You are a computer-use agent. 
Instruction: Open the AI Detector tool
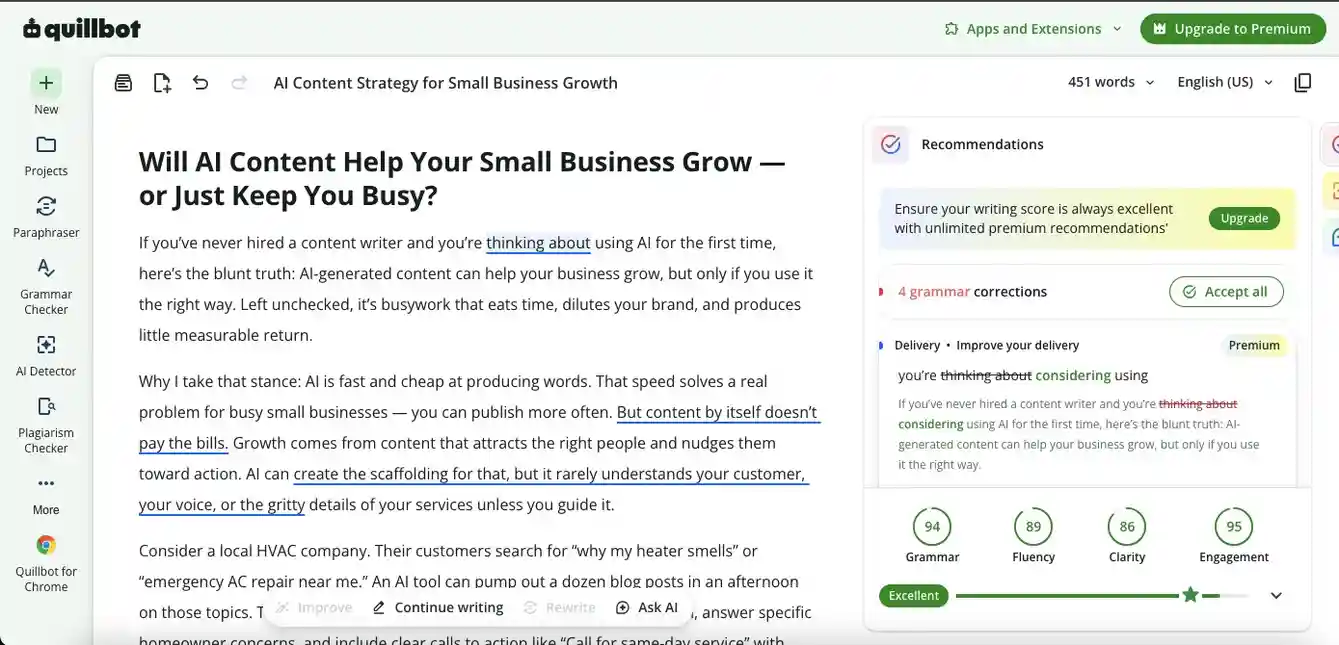pyautogui.click(x=46, y=356)
